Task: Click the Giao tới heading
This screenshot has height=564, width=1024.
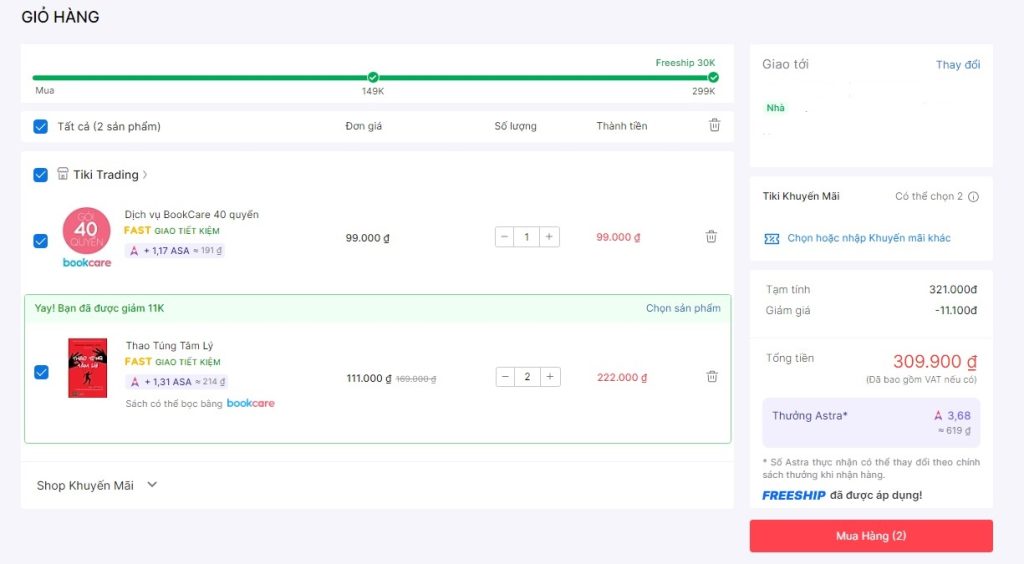Action: tap(785, 64)
